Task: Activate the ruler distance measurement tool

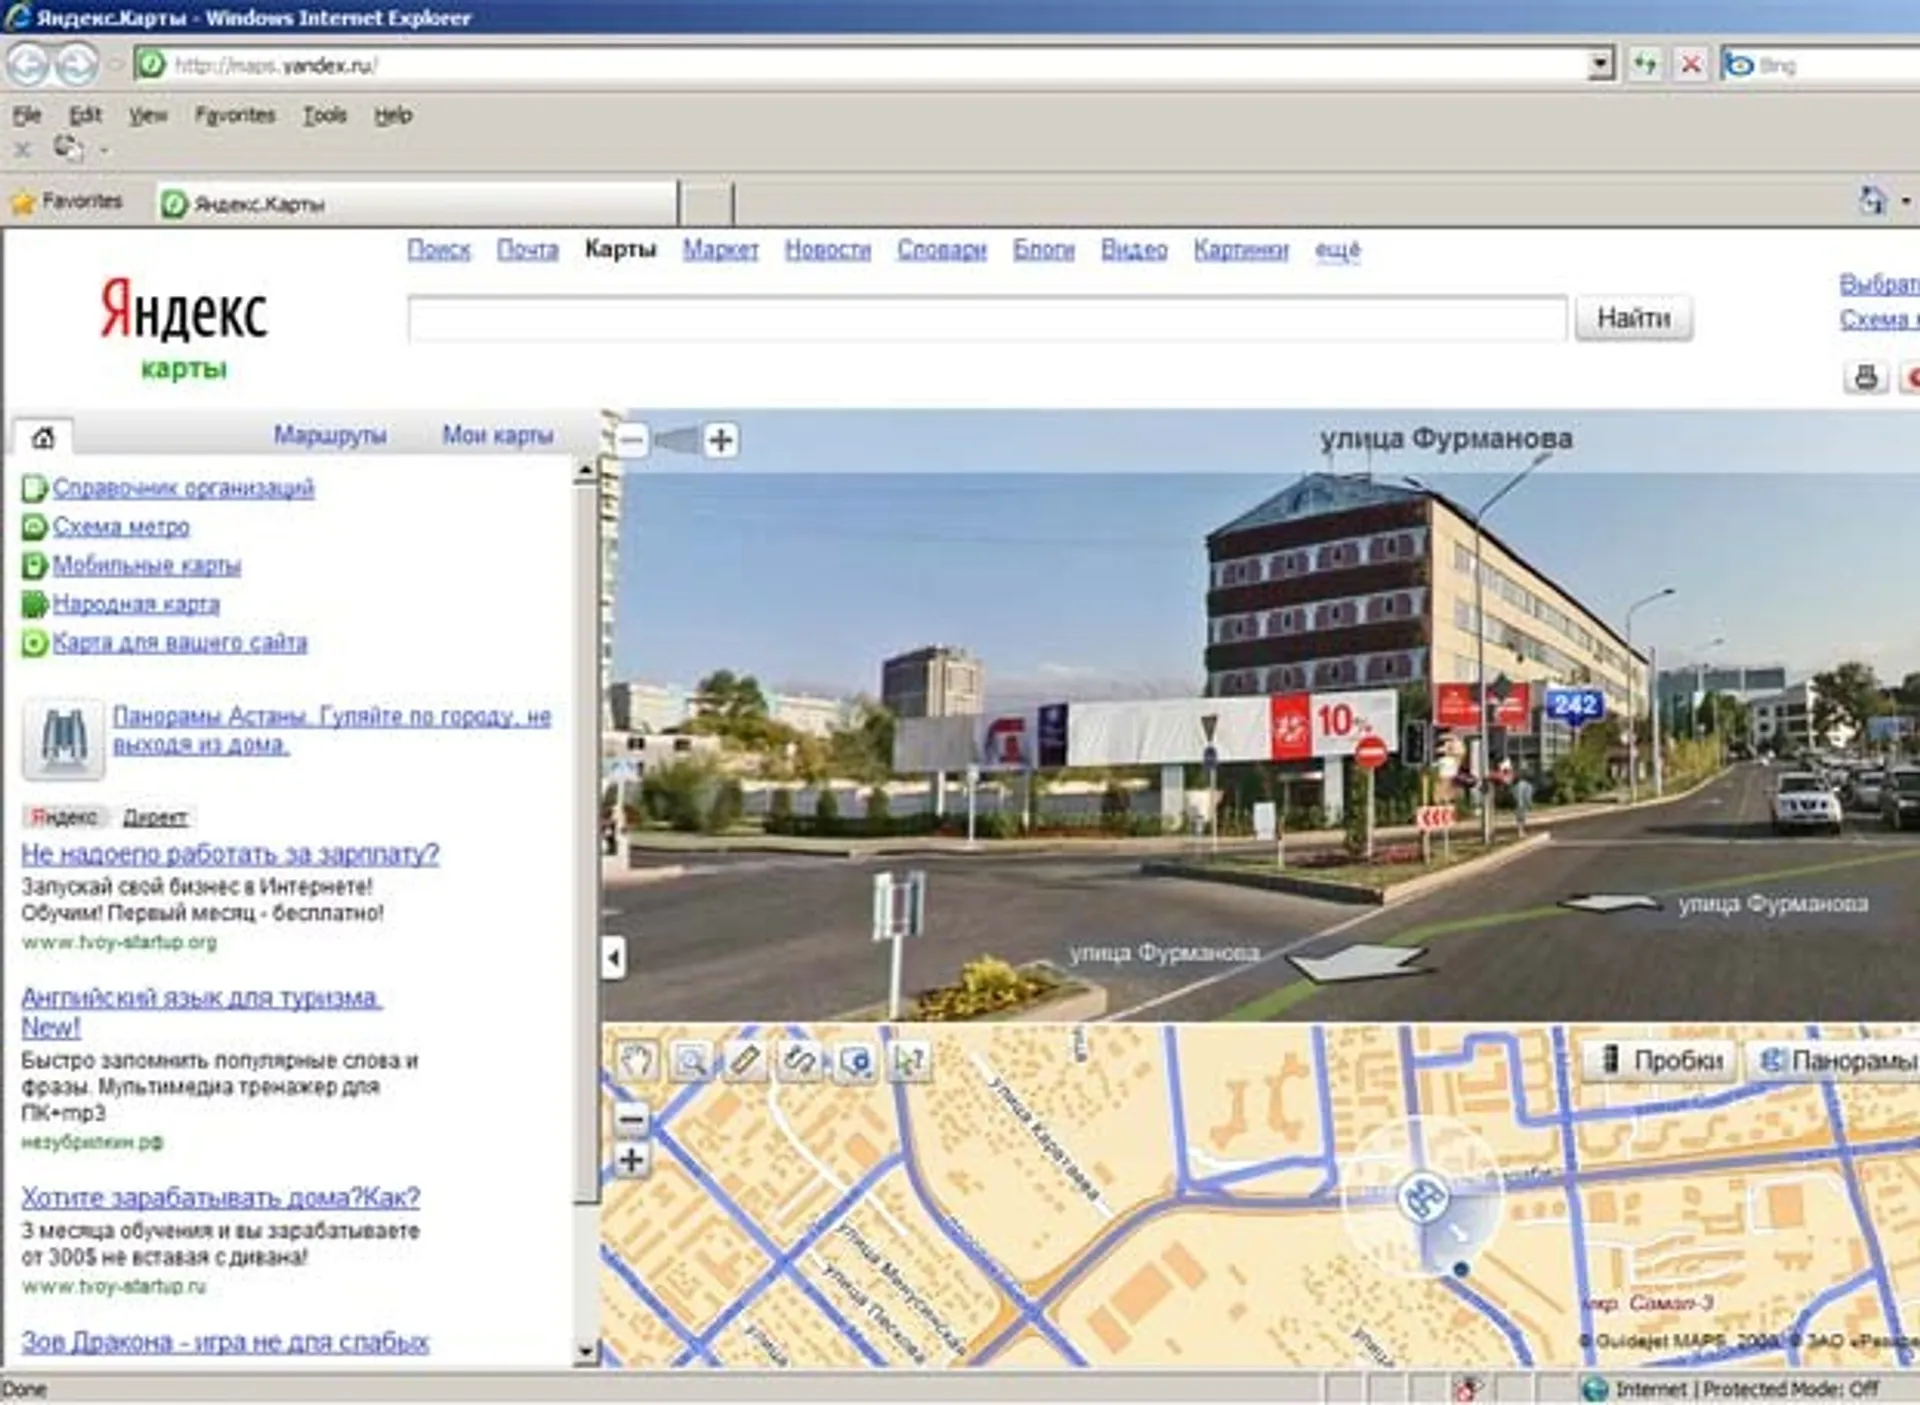Action: [x=745, y=1061]
